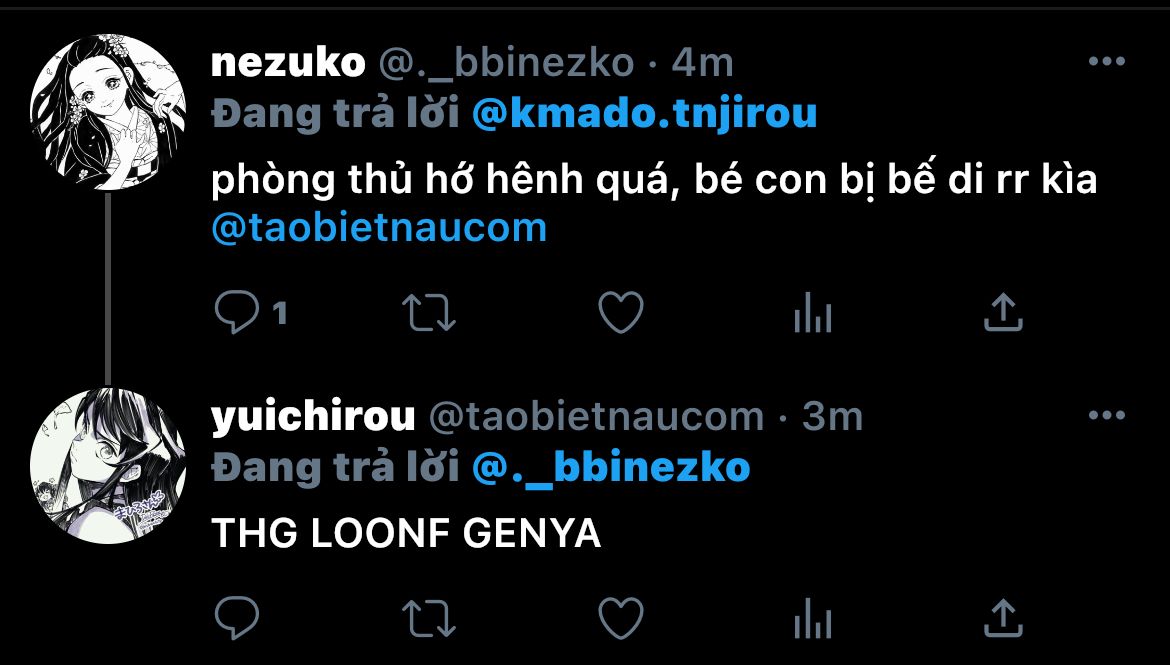Reply to nezuko's tweet
1170x665 pixels.
click(x=237, y=314)
